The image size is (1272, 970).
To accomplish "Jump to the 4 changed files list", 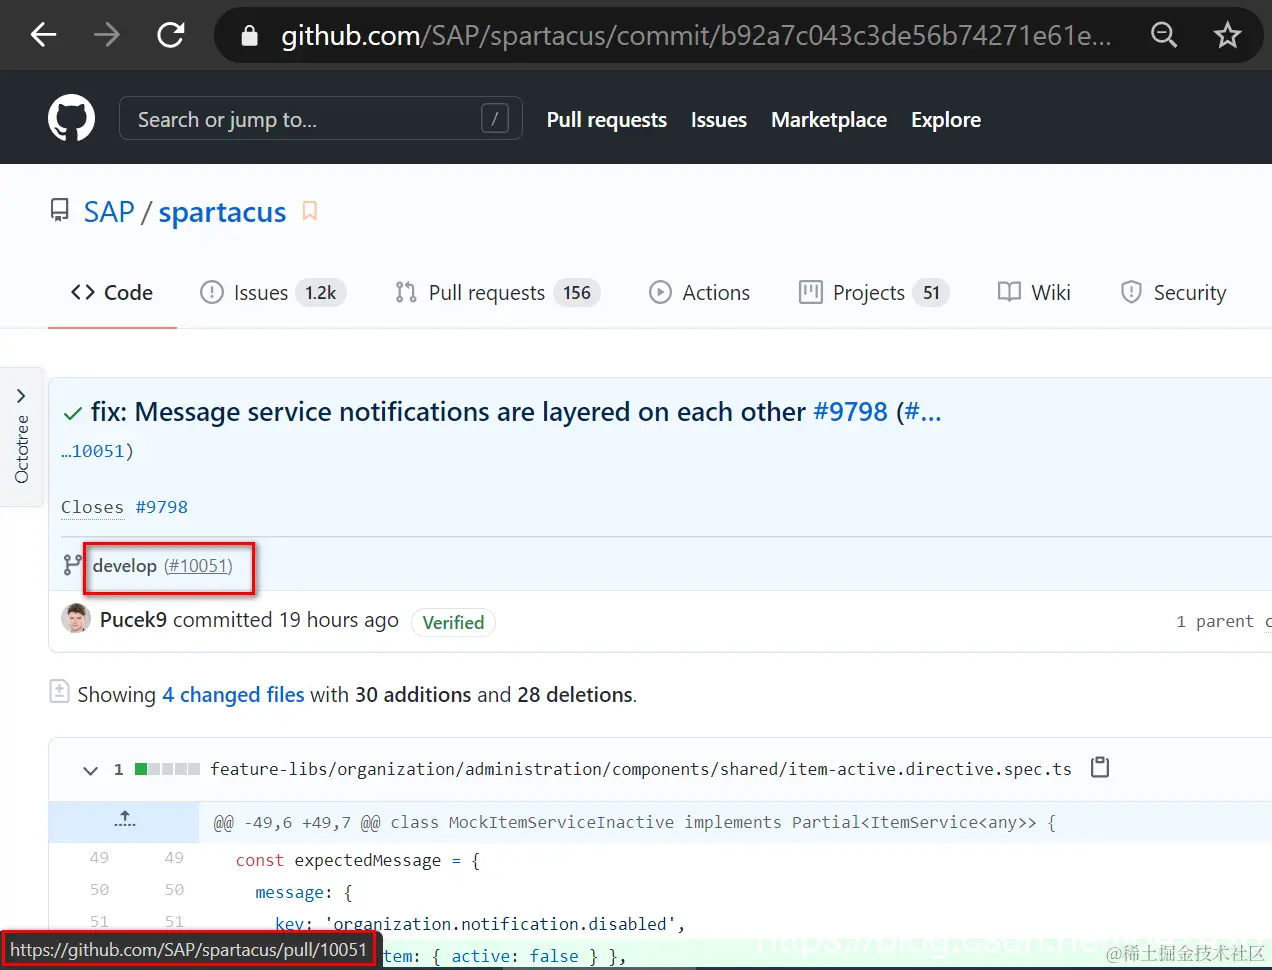I will coord(233,695).
